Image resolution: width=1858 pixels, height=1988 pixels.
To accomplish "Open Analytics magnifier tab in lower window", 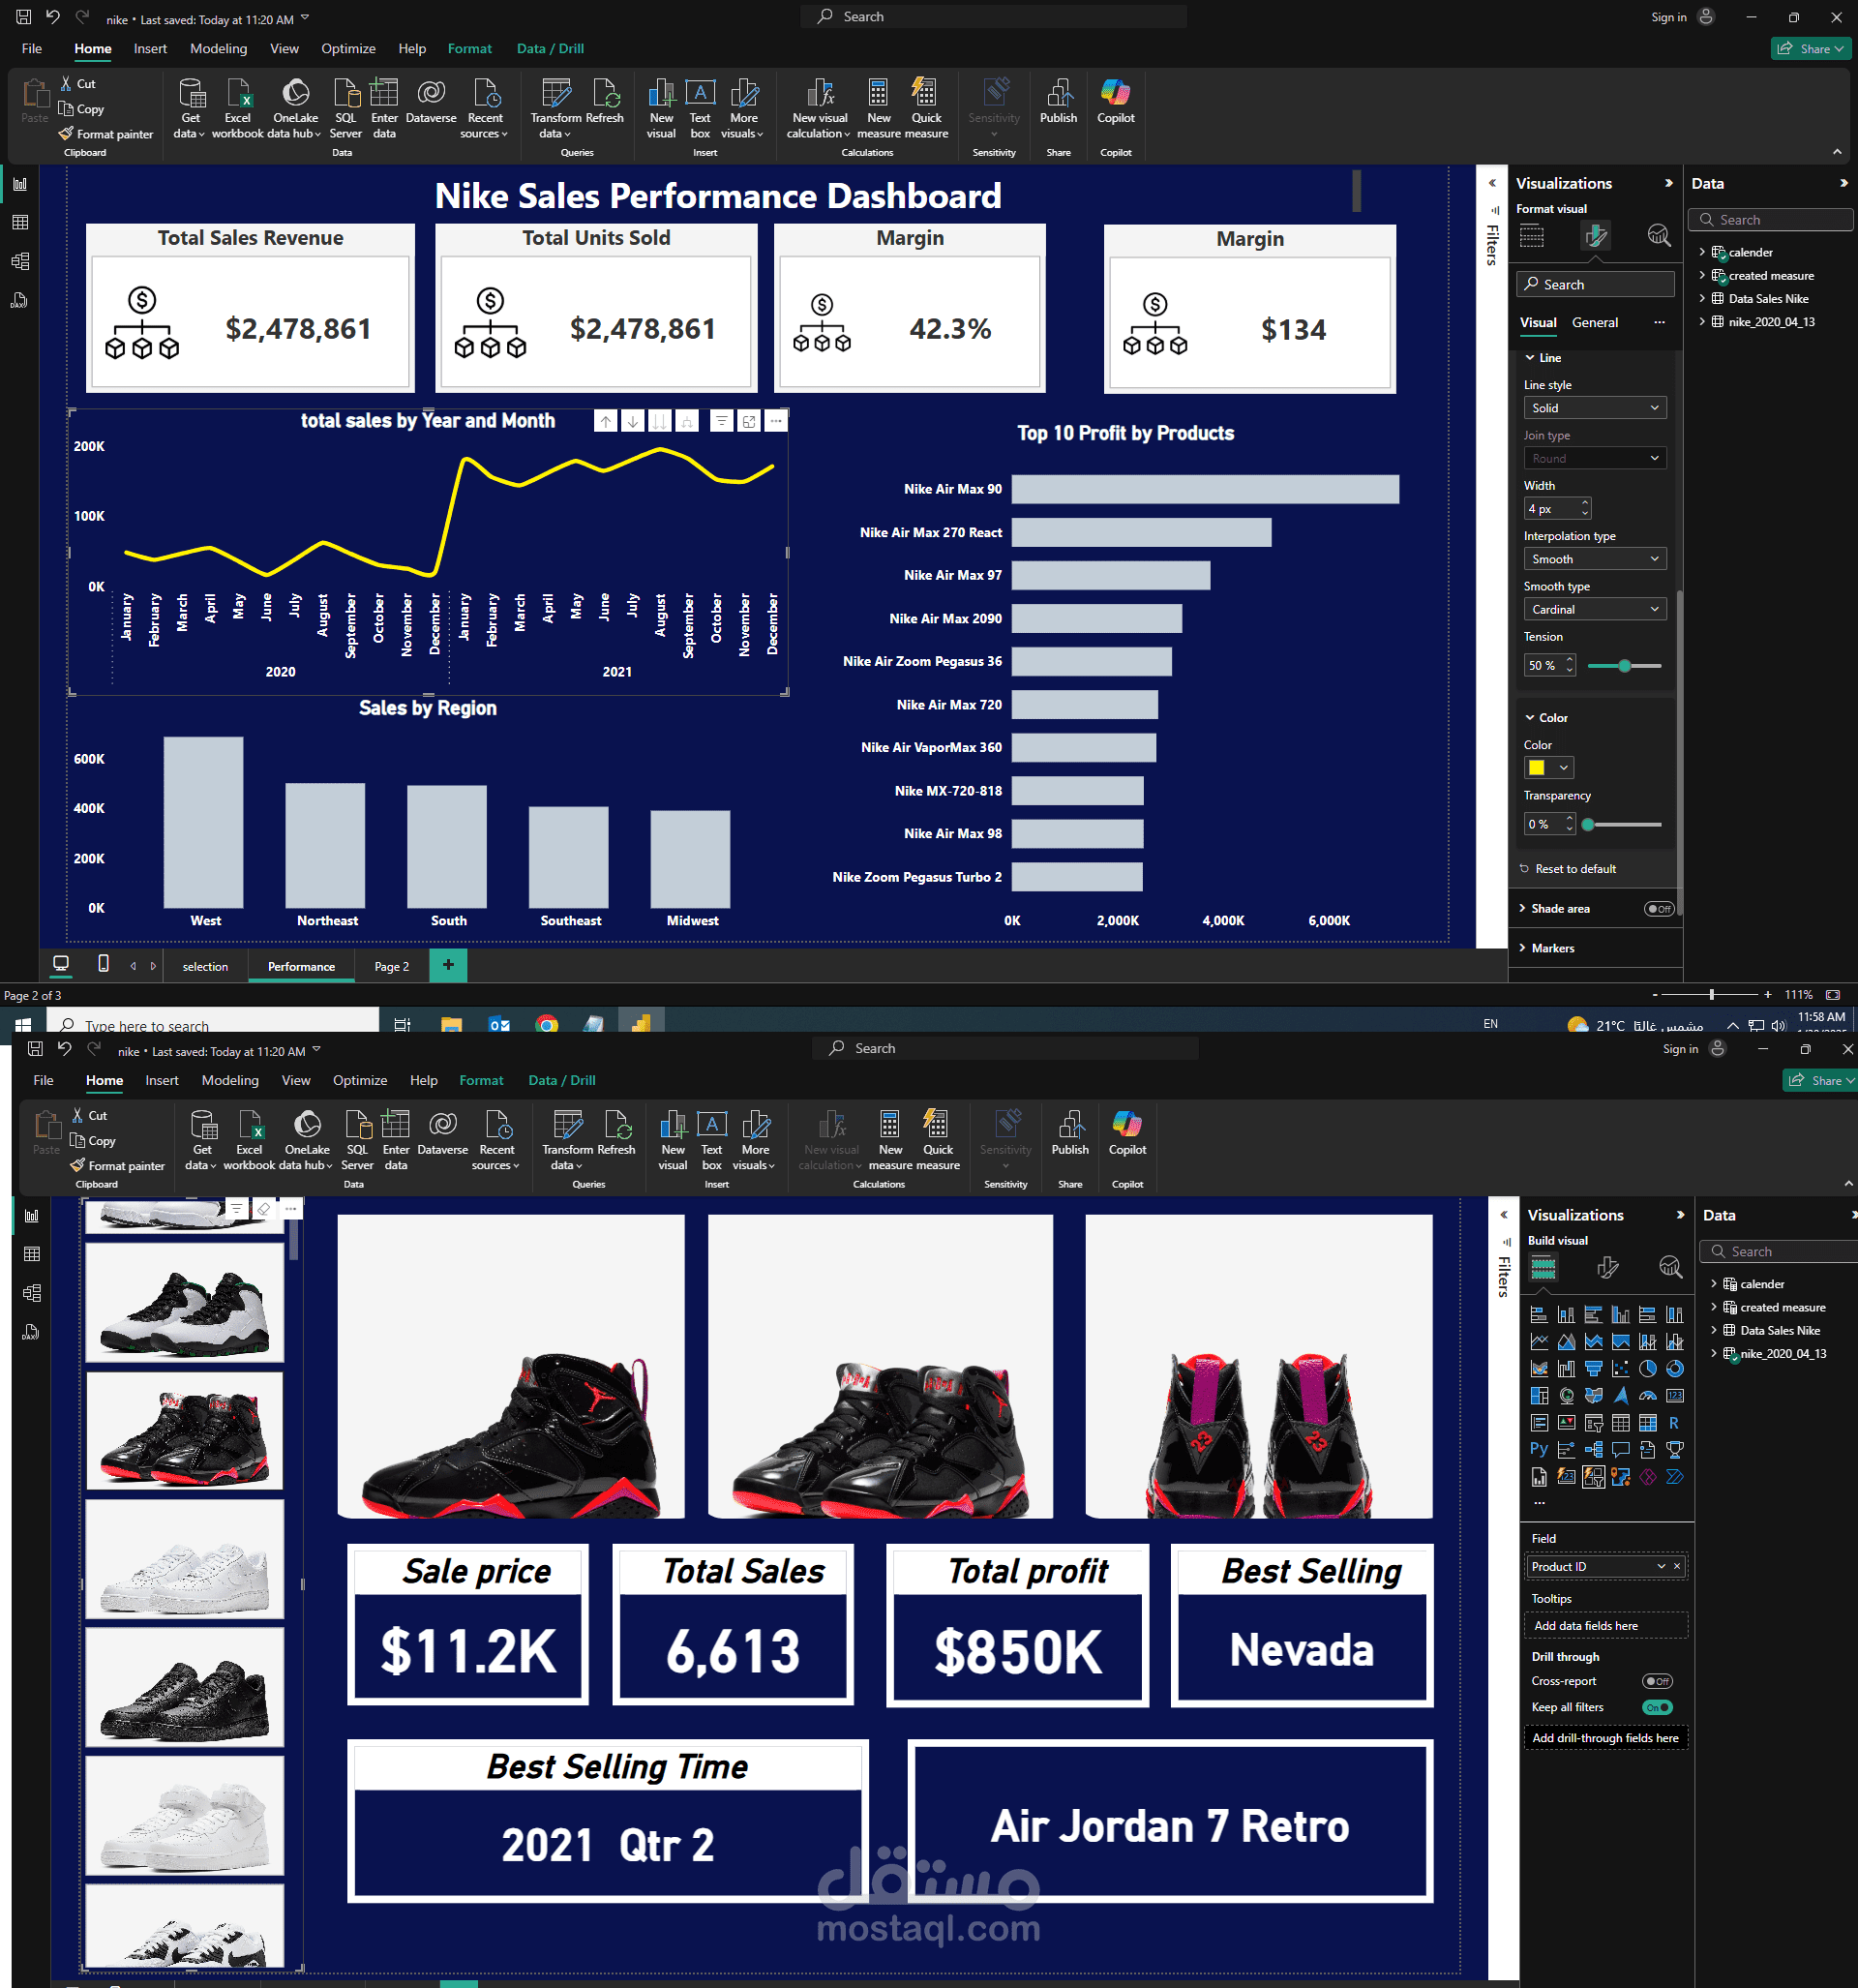I will click(1670, 1268).
